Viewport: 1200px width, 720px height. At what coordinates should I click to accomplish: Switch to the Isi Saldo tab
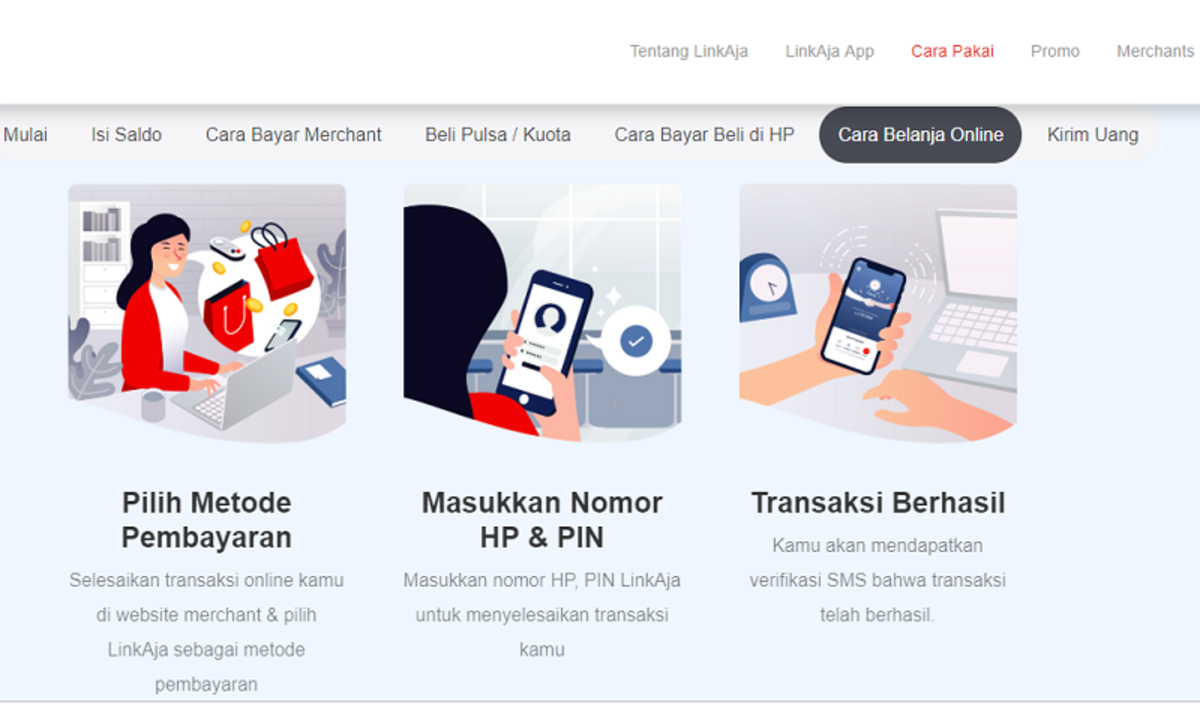point(126,134)
